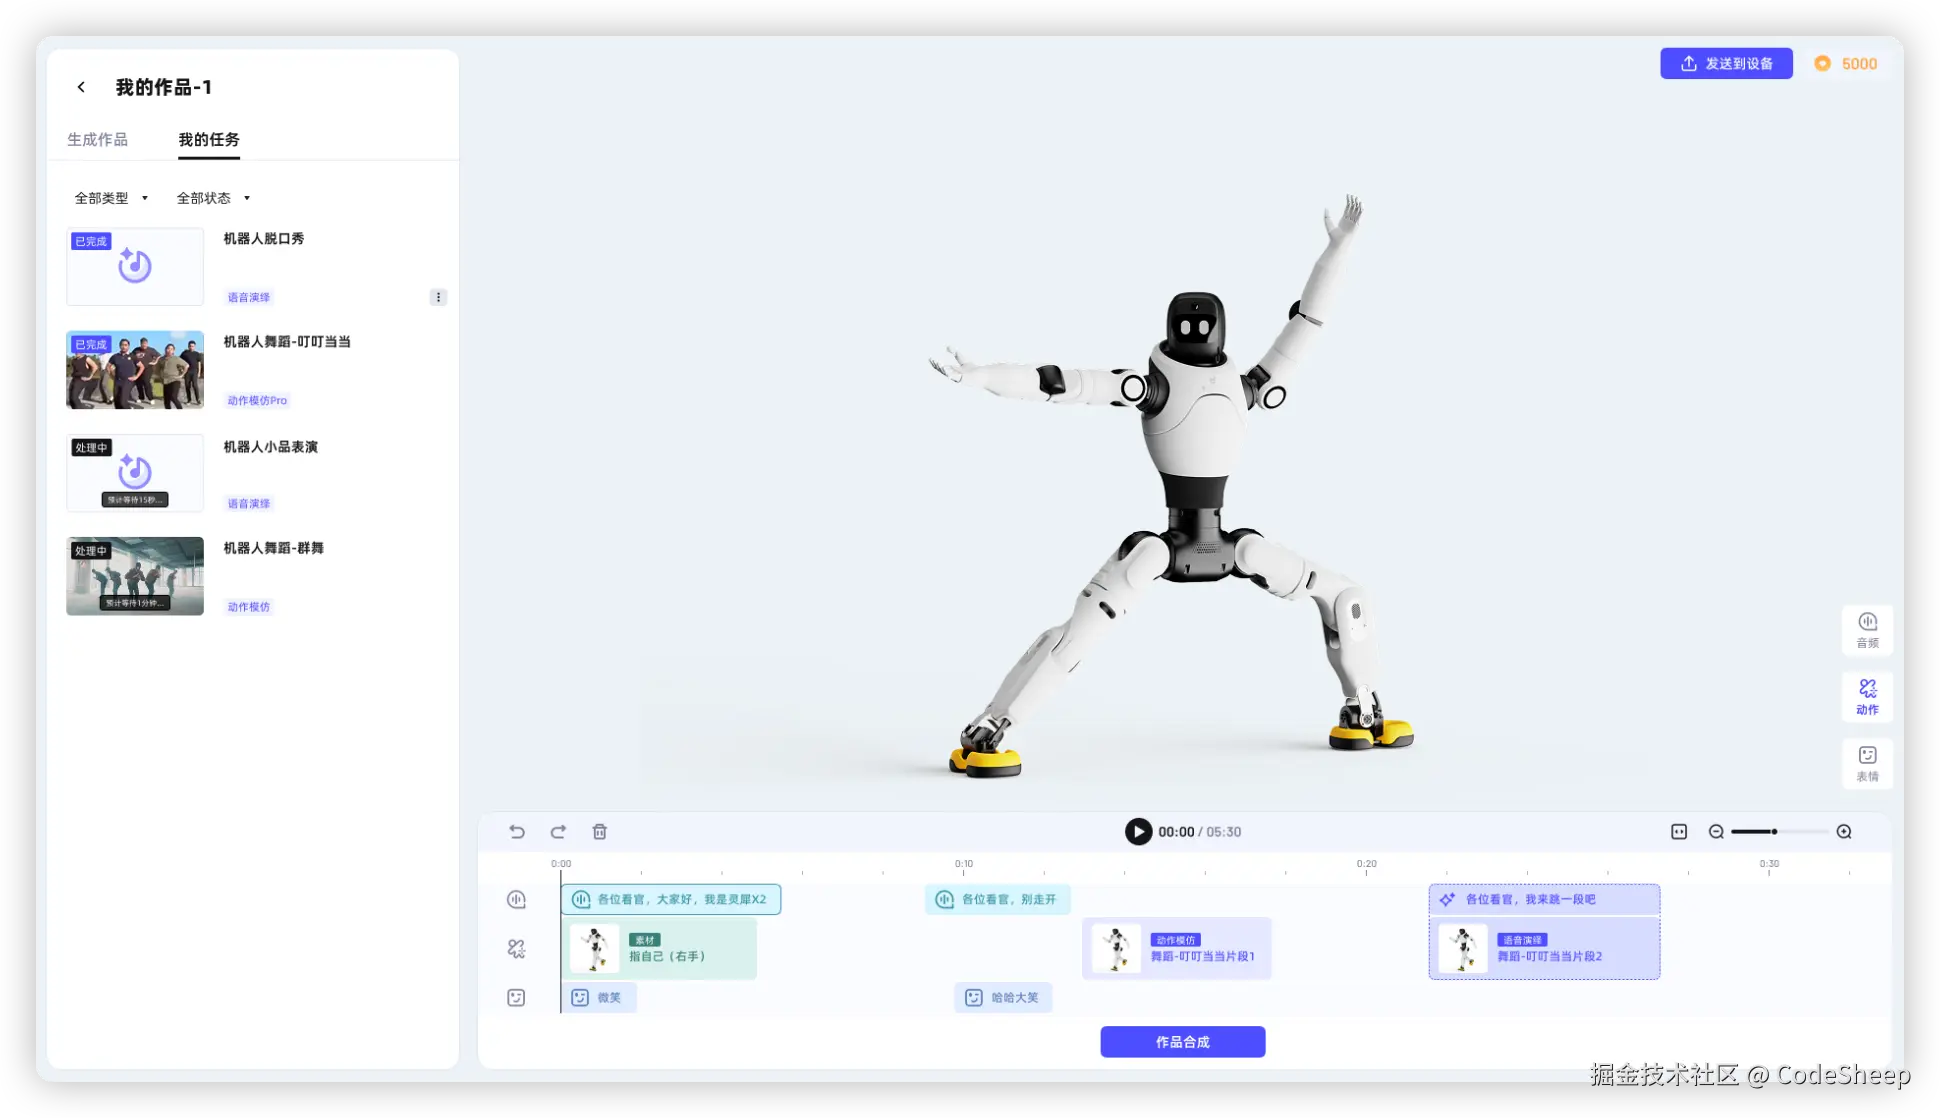The image size is (1940, 1118).
Task: Open the 音频 audio panel icon
Action: point(1867,629)
